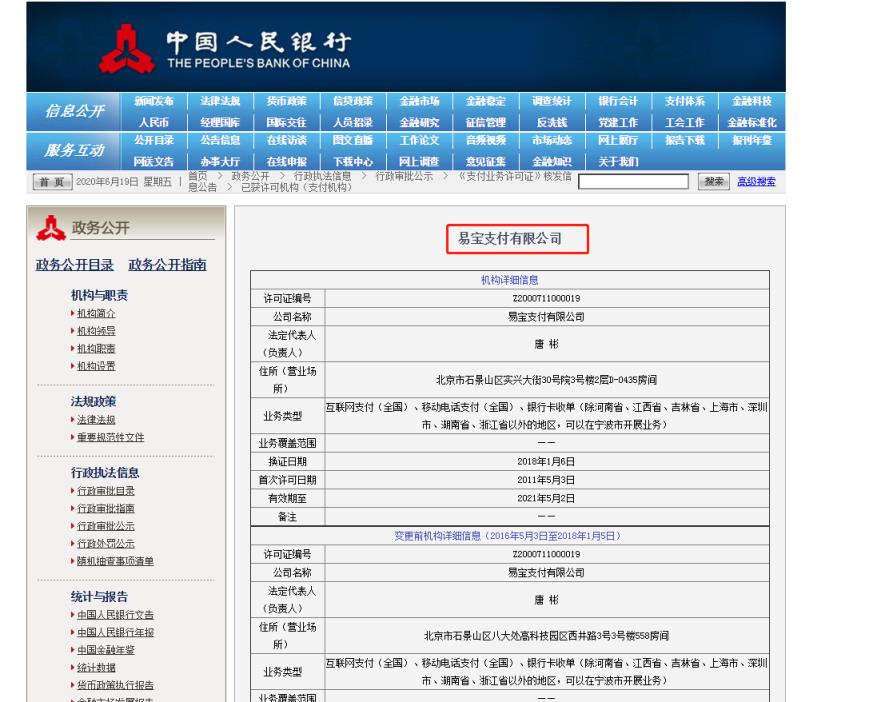Screen dimensions: 873x702
Task: Open the 高级搜索 advanced search link
Action: (756, 181)
